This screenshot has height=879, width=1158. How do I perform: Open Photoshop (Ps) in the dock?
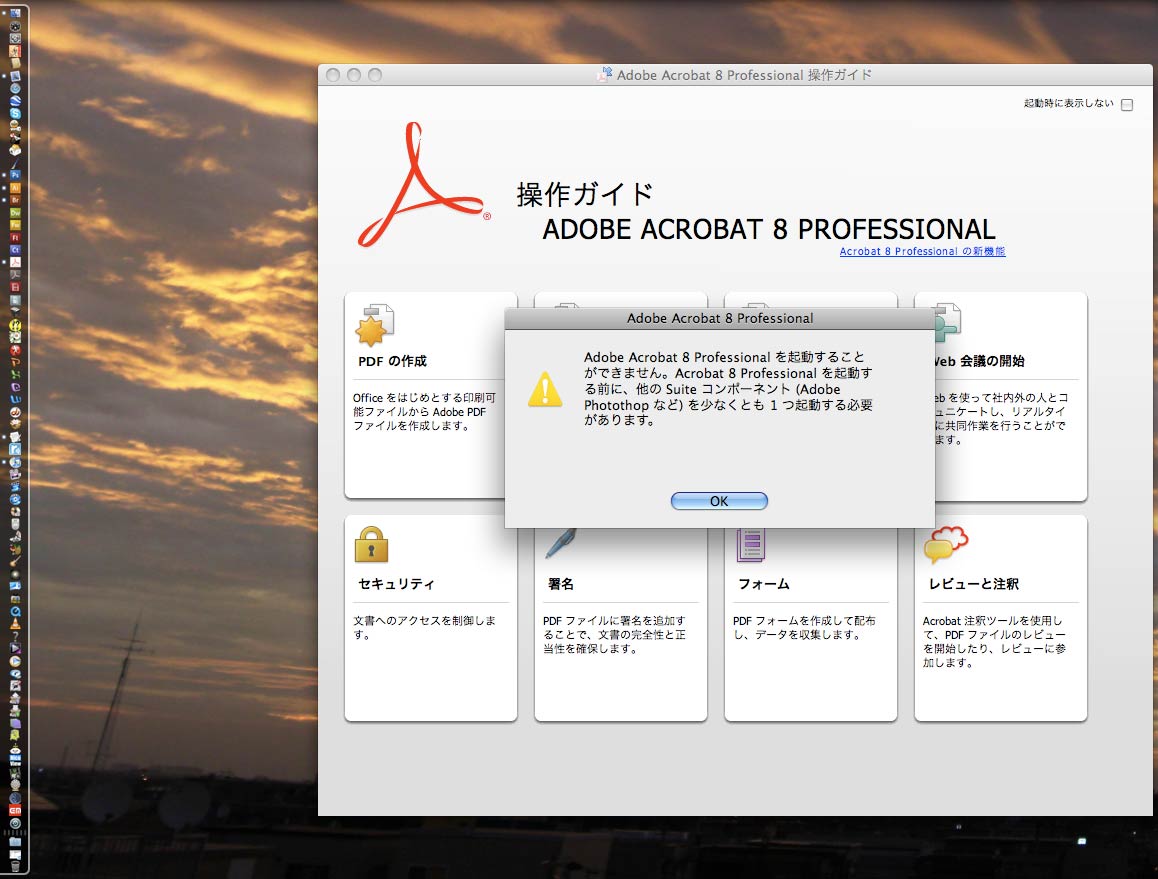click(15, 175)
